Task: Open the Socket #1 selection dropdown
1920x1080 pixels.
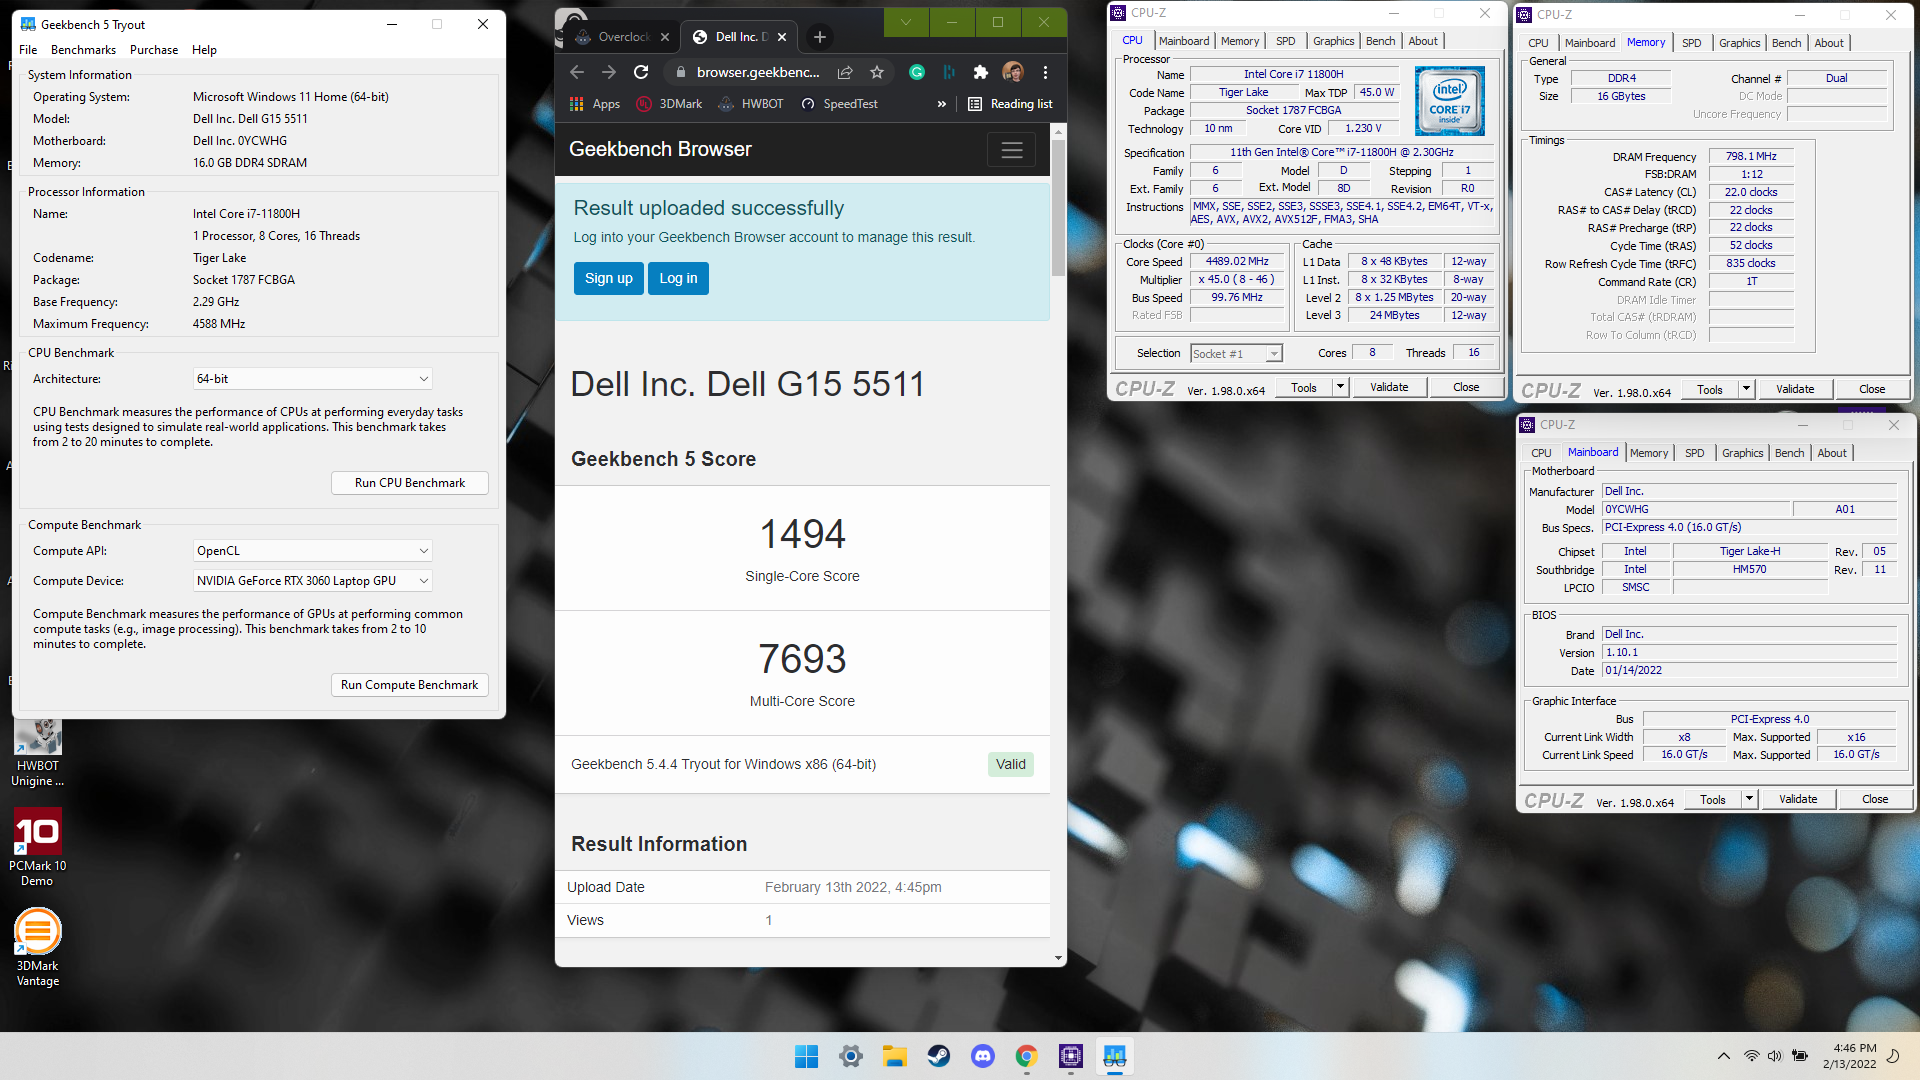Action: click(1236, 353)
